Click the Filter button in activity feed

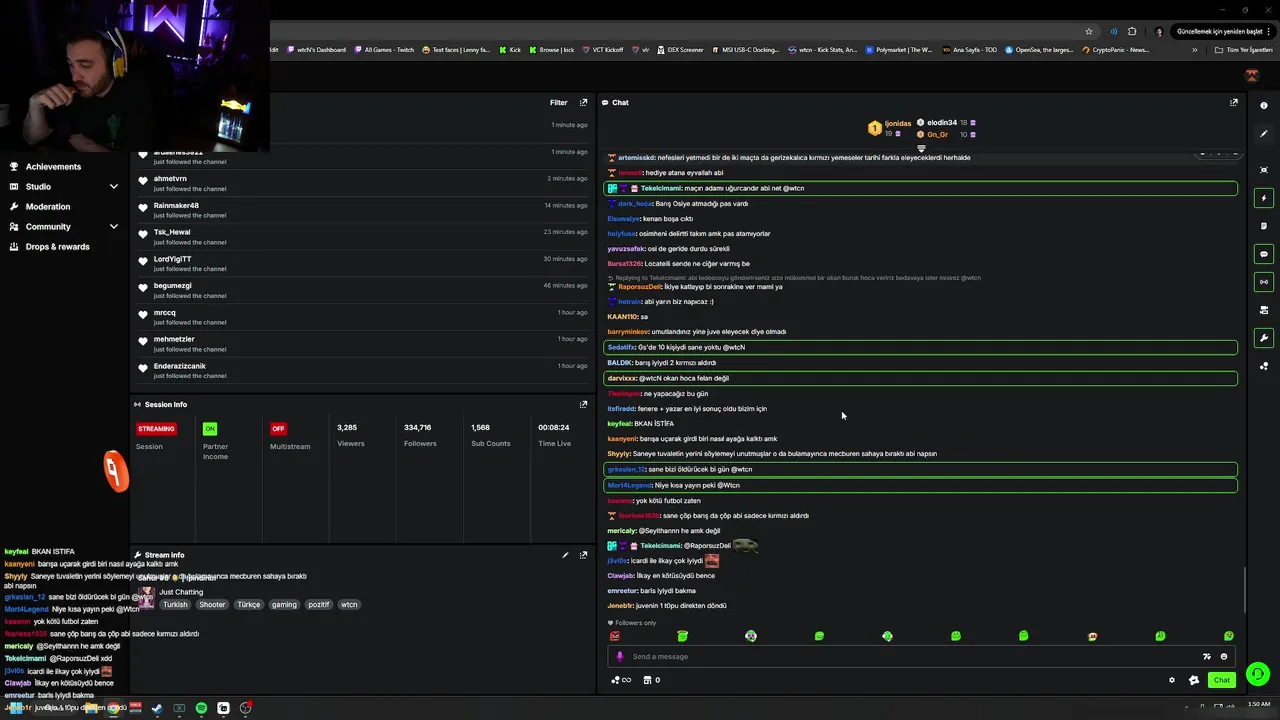point(558,102)
